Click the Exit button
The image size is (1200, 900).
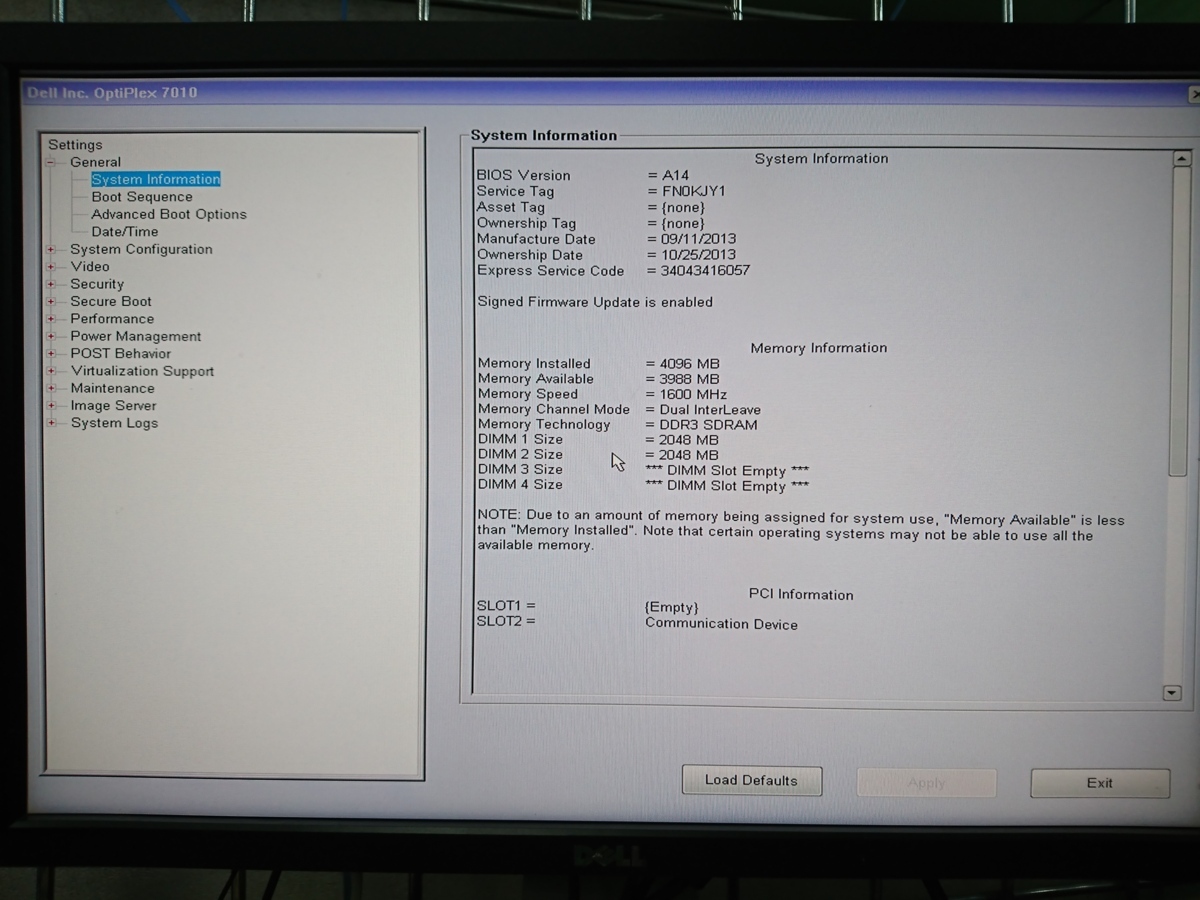tap(1100, 783)
